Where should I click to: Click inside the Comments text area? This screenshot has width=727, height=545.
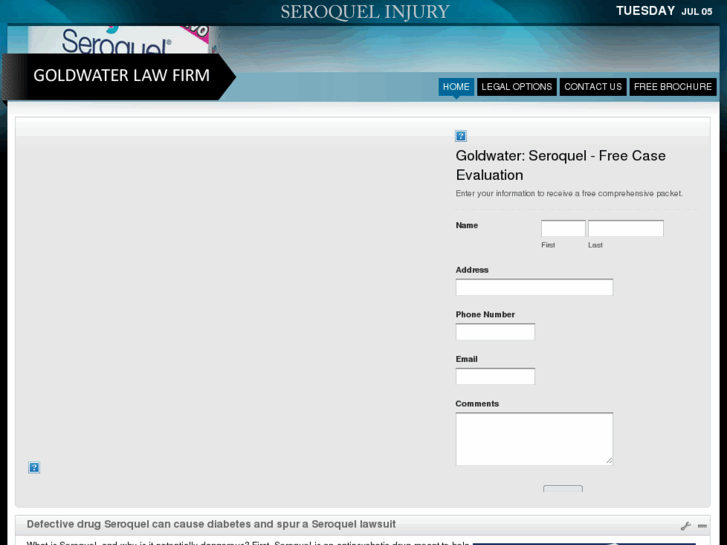(534, 439)
